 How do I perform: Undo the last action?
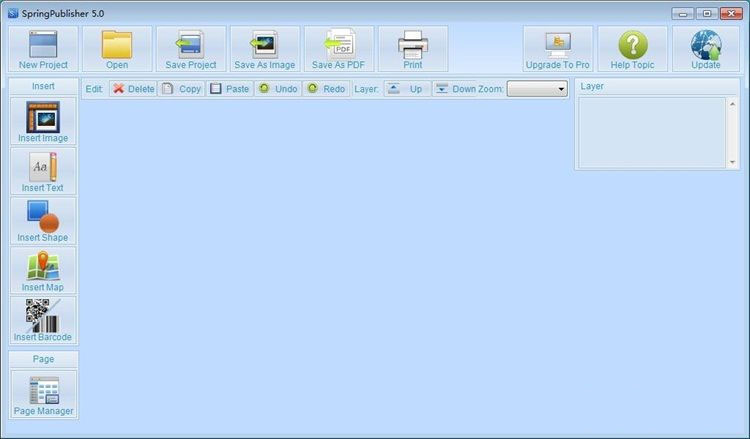(278, 89)
